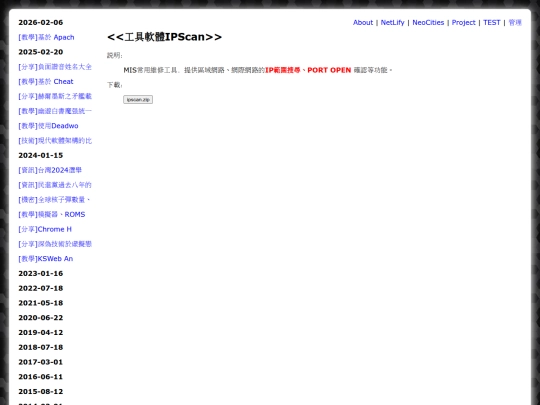Click the 下載: label
540x405 pixels.
pyautogui.click(x=114, y=85)
